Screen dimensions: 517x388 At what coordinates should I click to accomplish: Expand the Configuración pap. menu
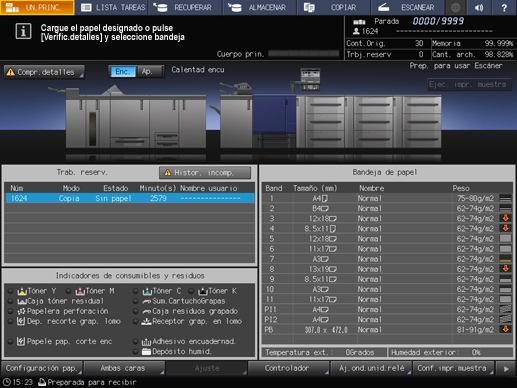42,368
